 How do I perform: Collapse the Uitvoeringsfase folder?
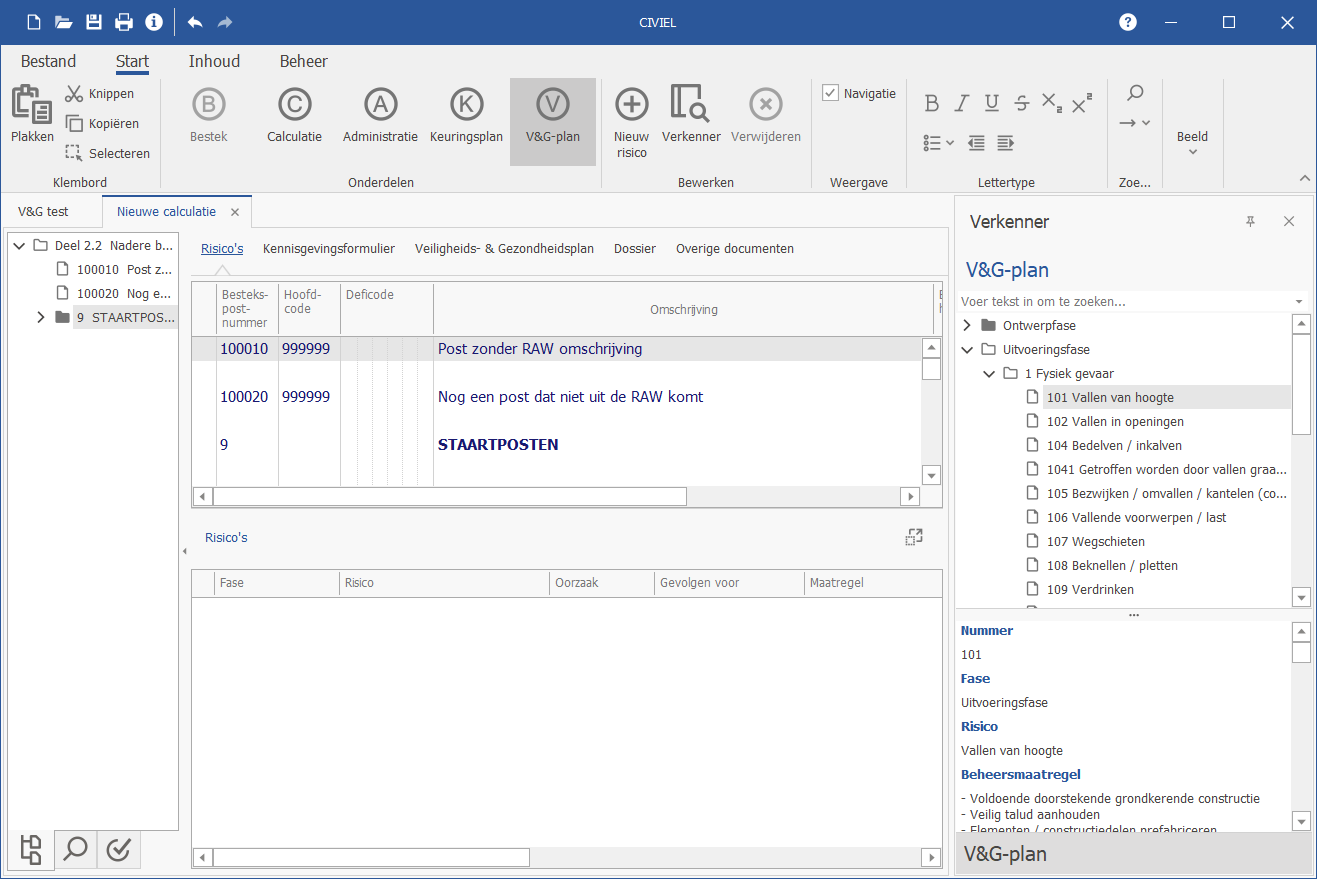pos(967,349)
